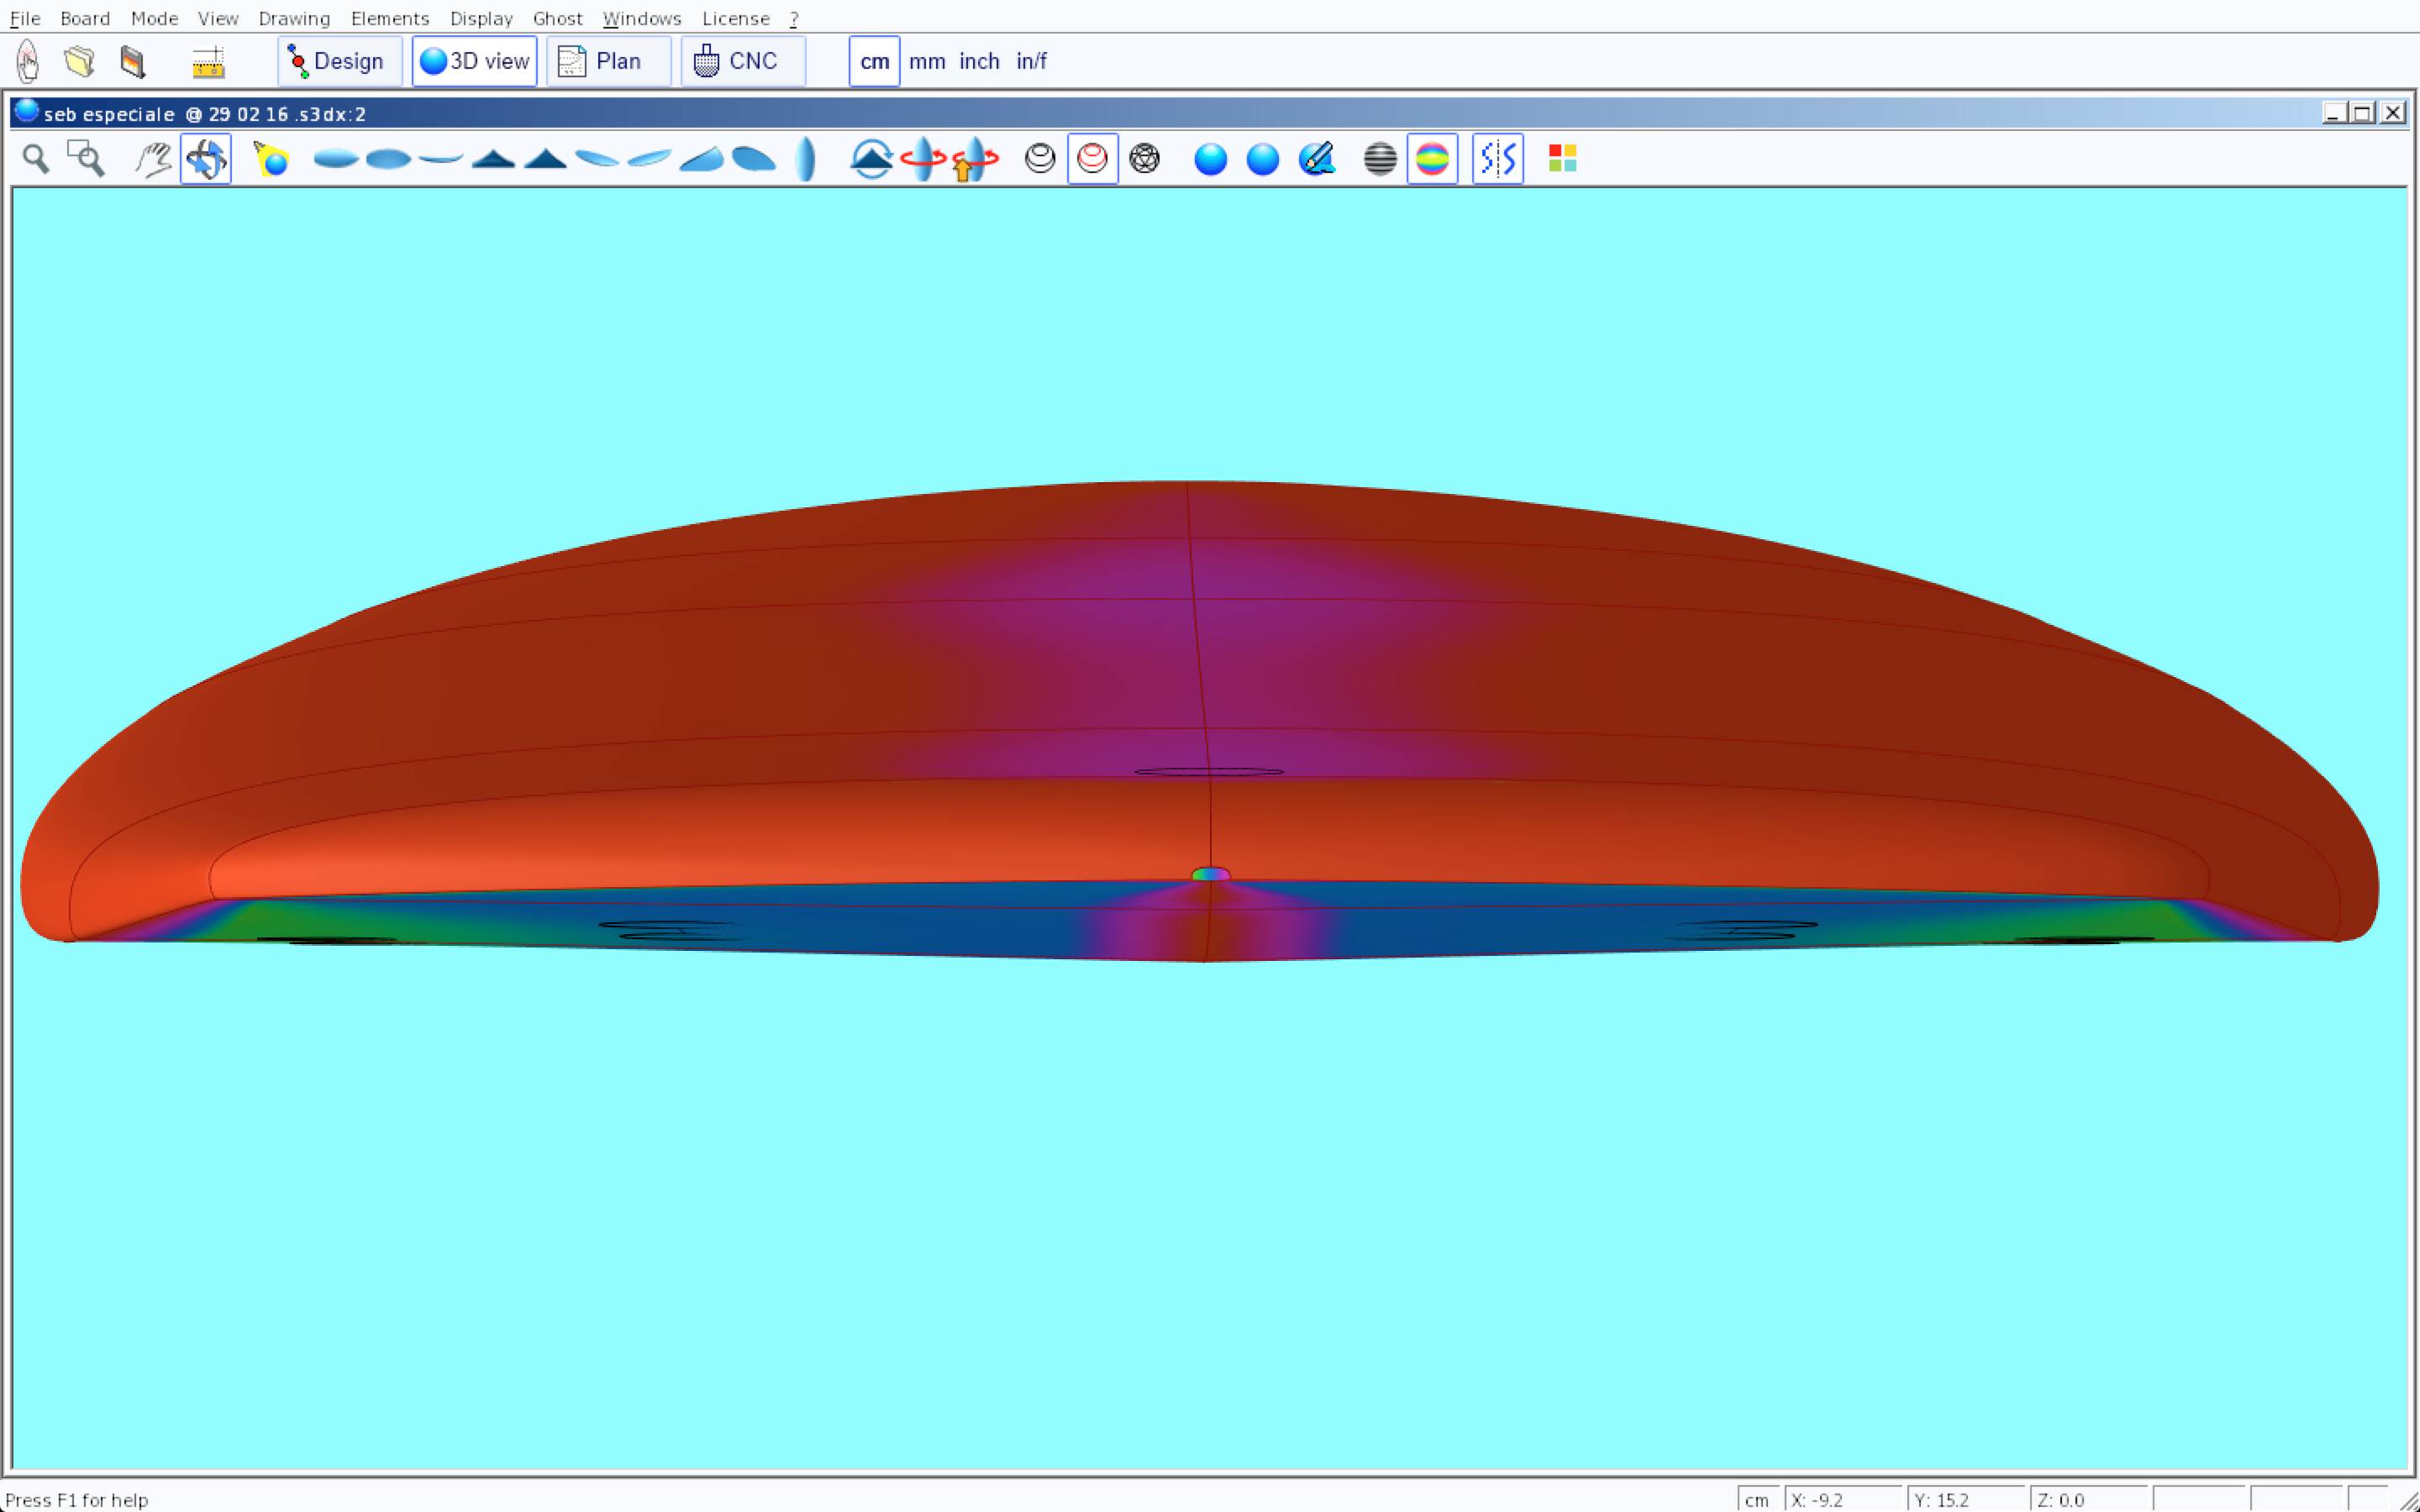The image size is (2420, 1512).
Task: Click the light source position icon
Action: click(x=271, y=159)
